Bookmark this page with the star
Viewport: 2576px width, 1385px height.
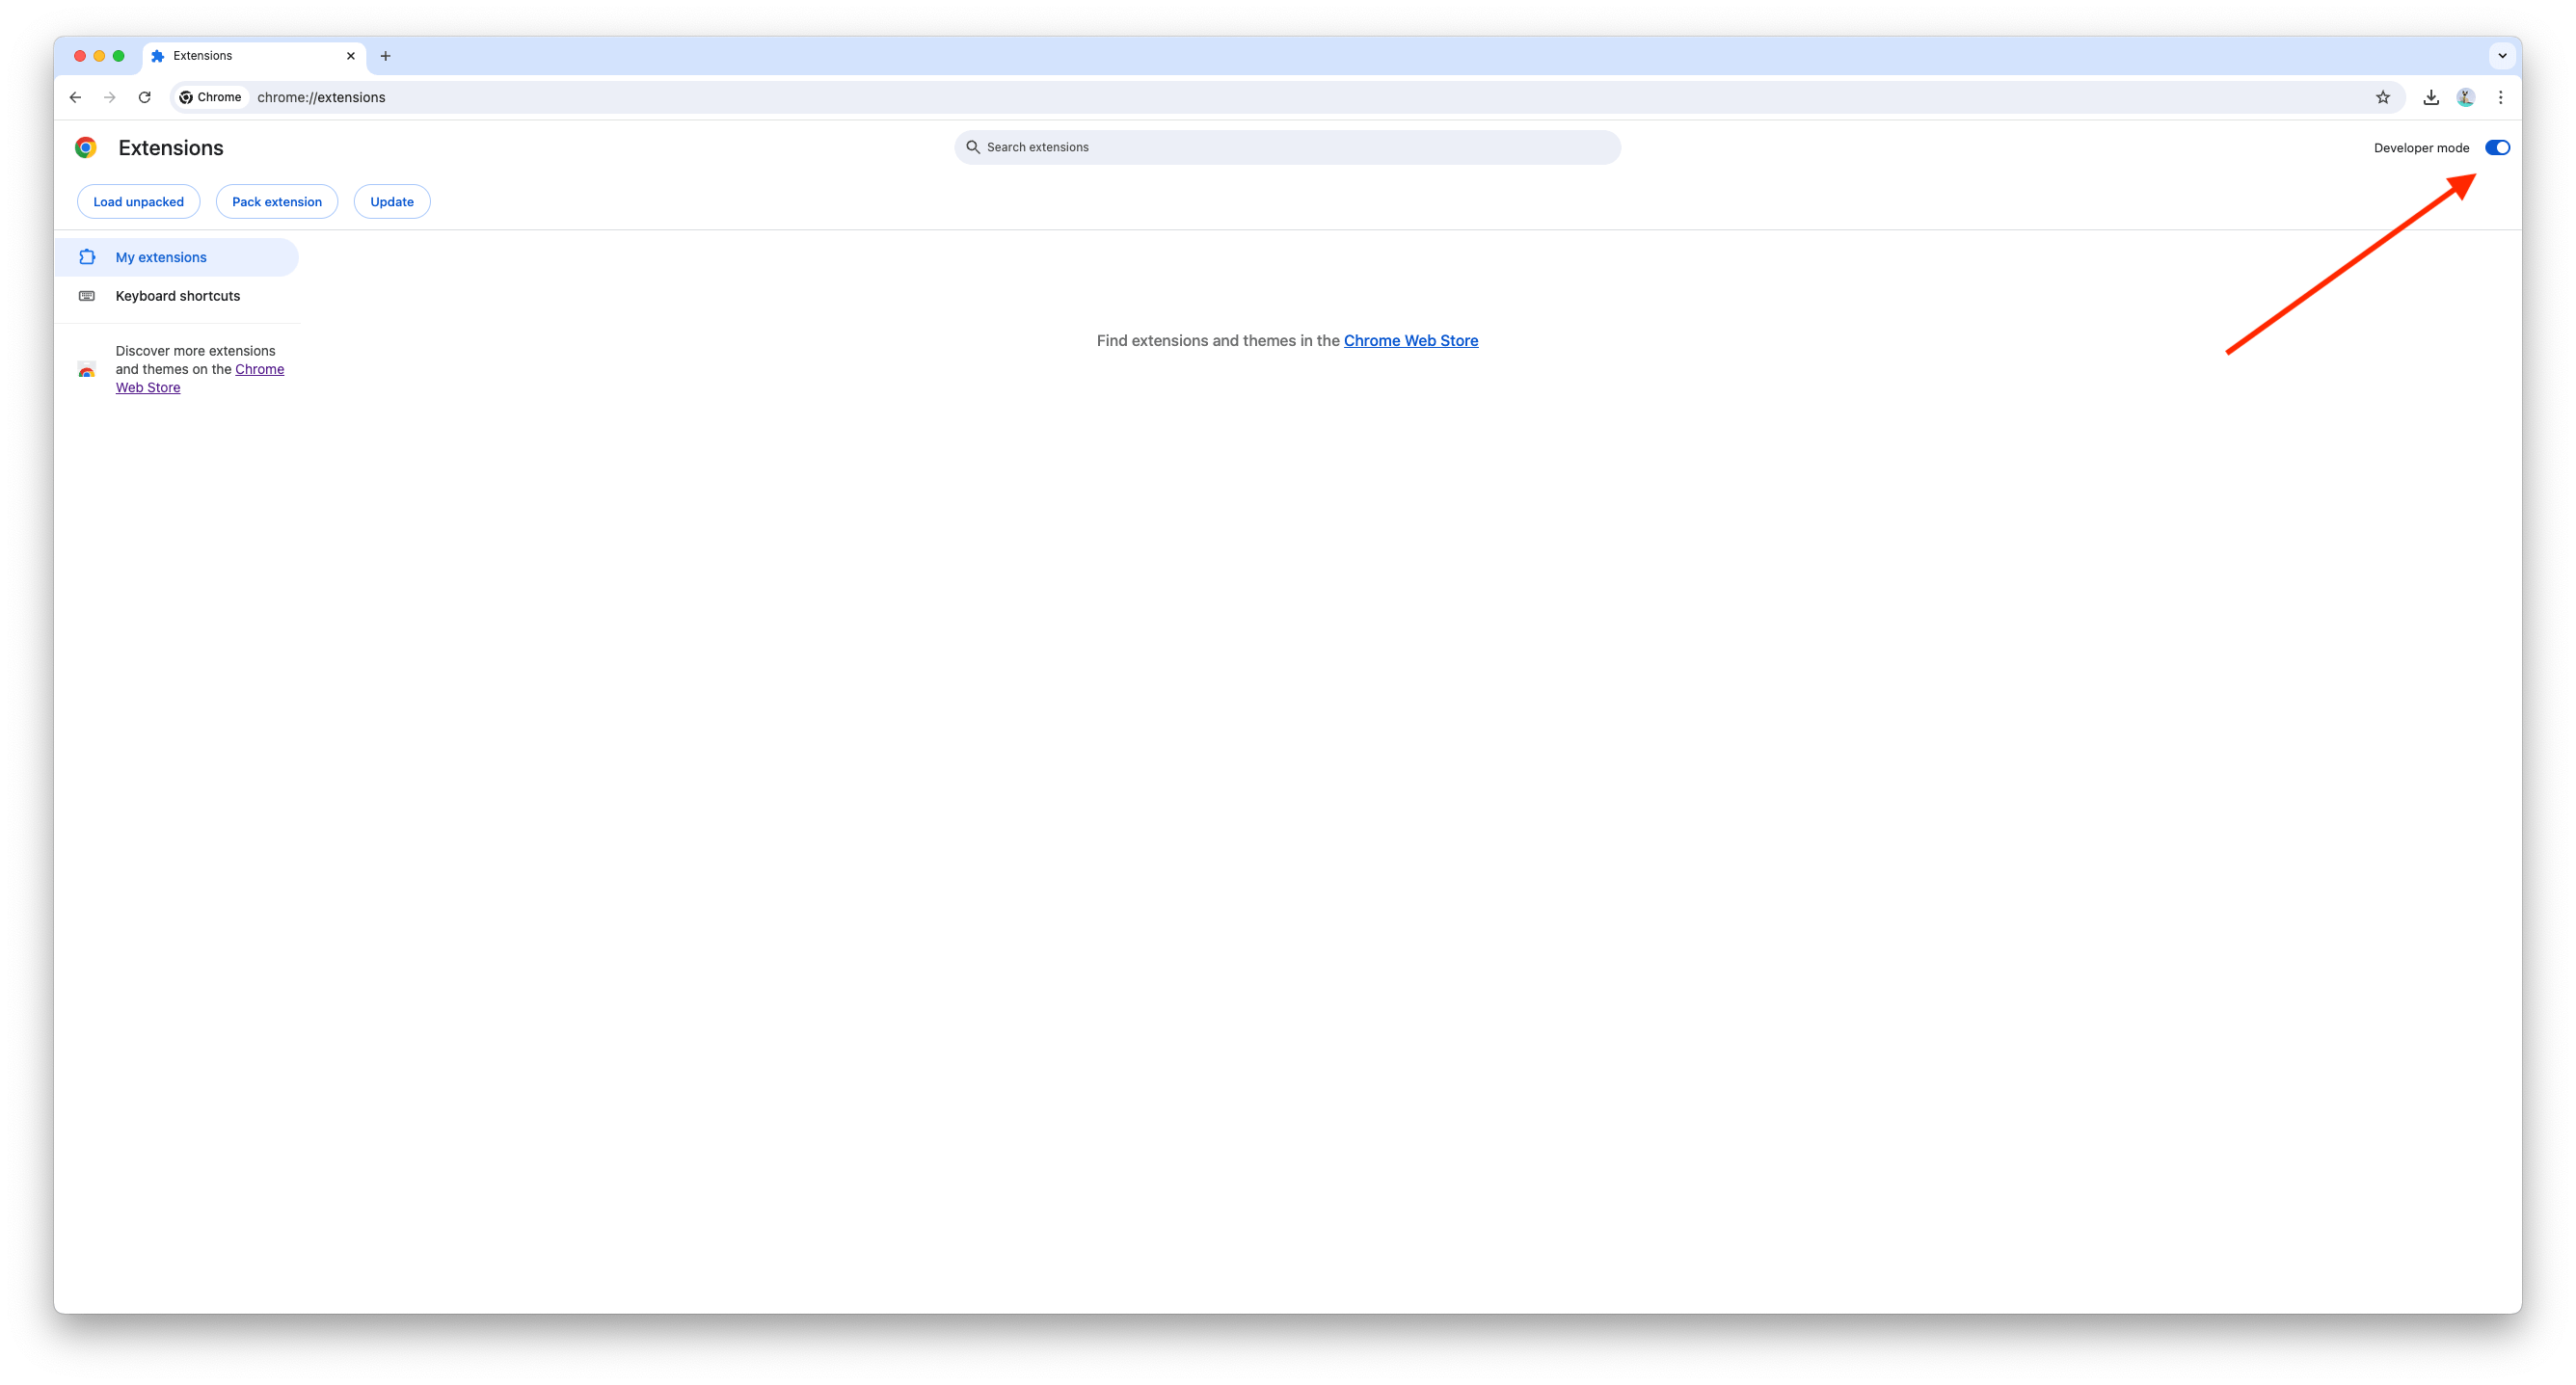coord(2383,97)
